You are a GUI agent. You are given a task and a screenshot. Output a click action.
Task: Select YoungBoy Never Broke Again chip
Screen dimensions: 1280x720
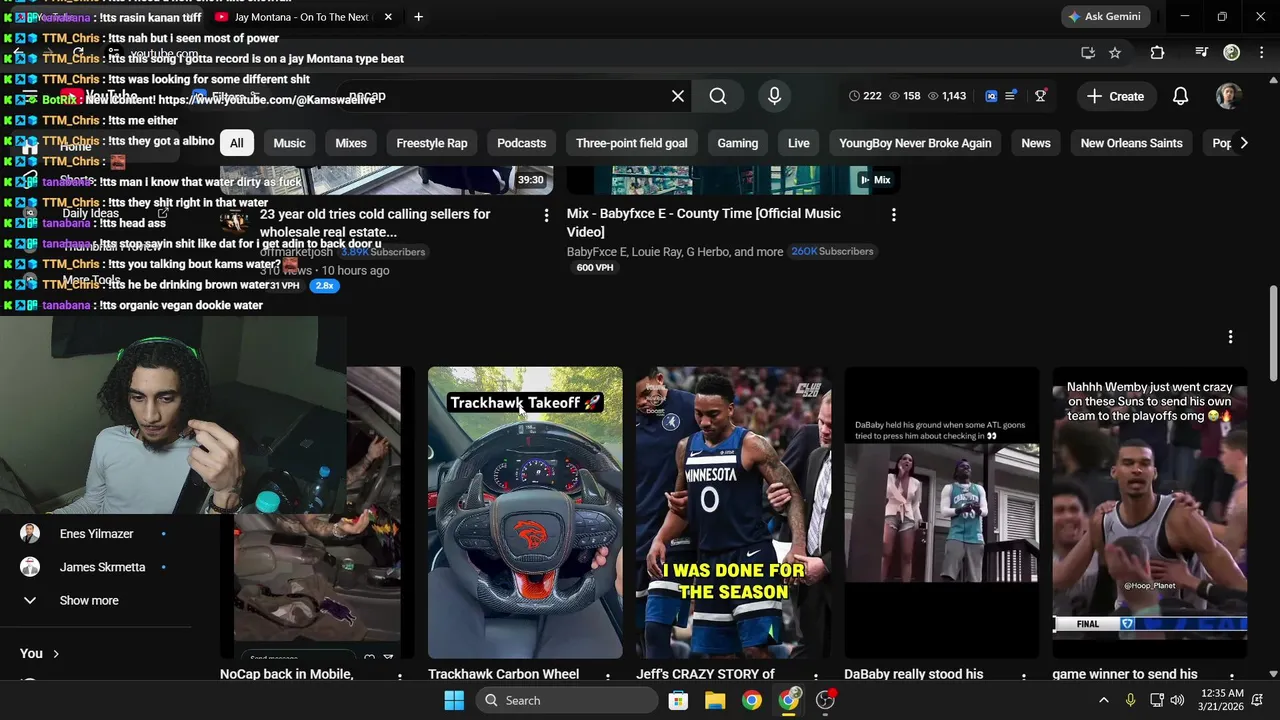pos(915,143)
